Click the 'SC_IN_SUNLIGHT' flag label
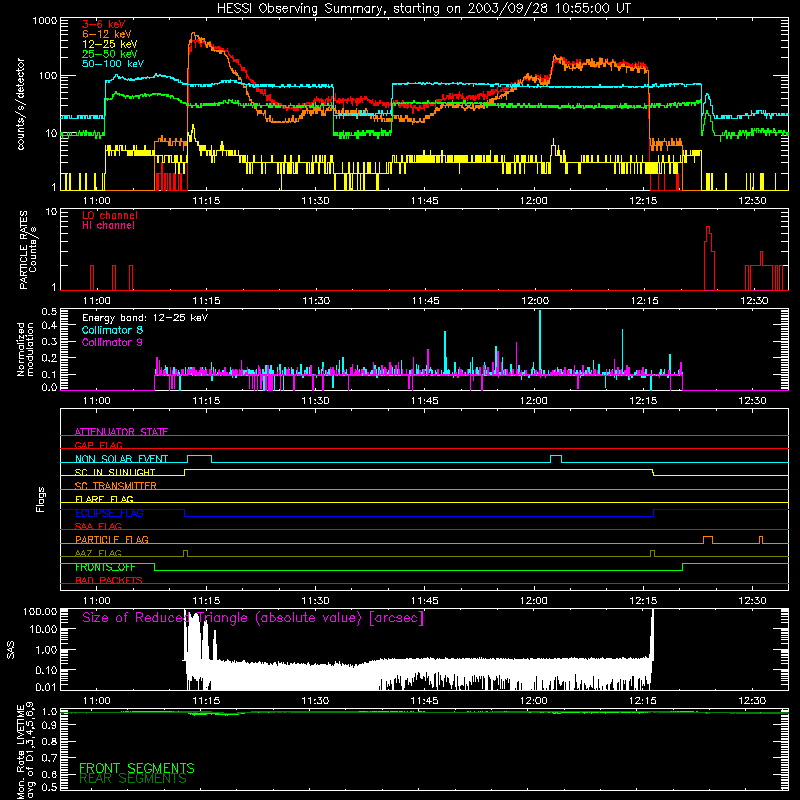800x800 pixels. [115, 472]
